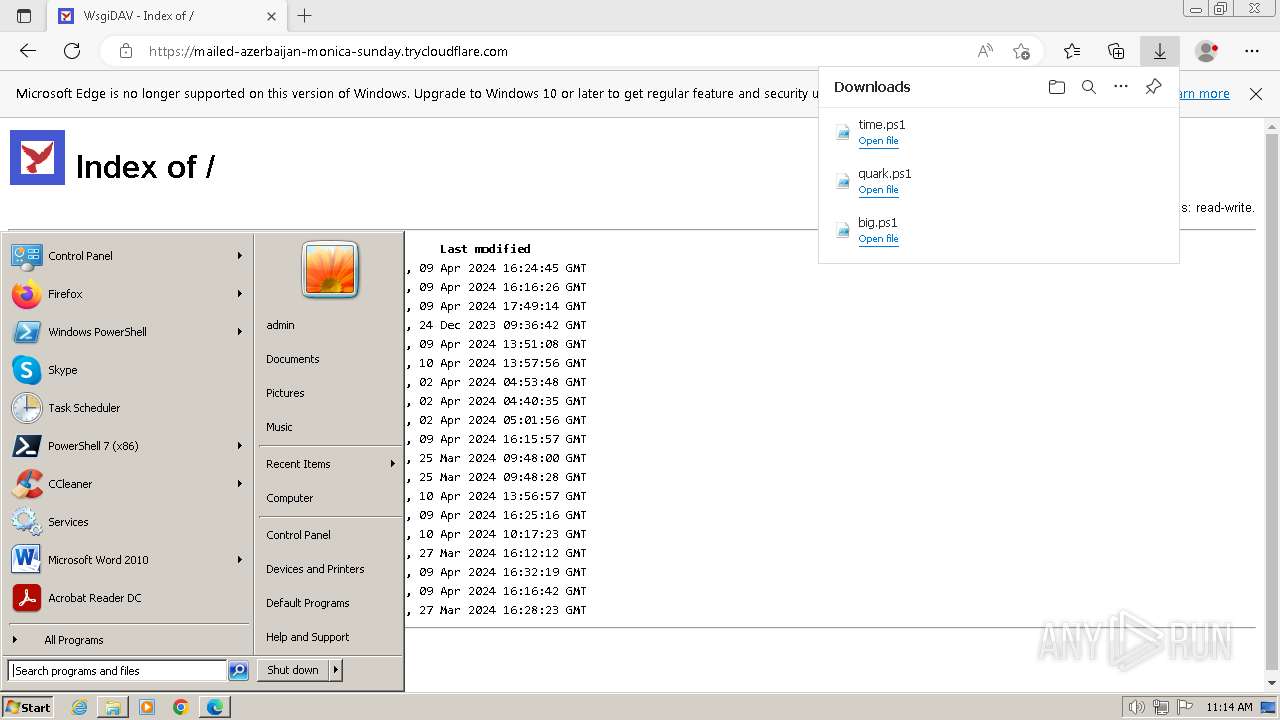Open Services from Start menu
This screenshot has width=1280, height=720.
128,522
